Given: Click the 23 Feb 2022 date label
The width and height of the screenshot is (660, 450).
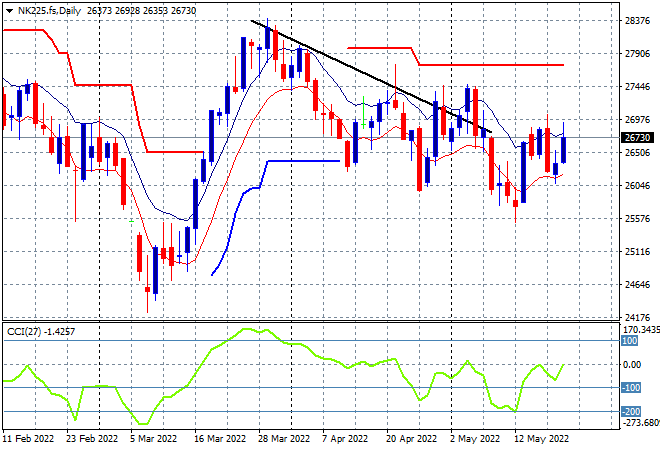Looking at the screenshot, I should tap(92, 439).
